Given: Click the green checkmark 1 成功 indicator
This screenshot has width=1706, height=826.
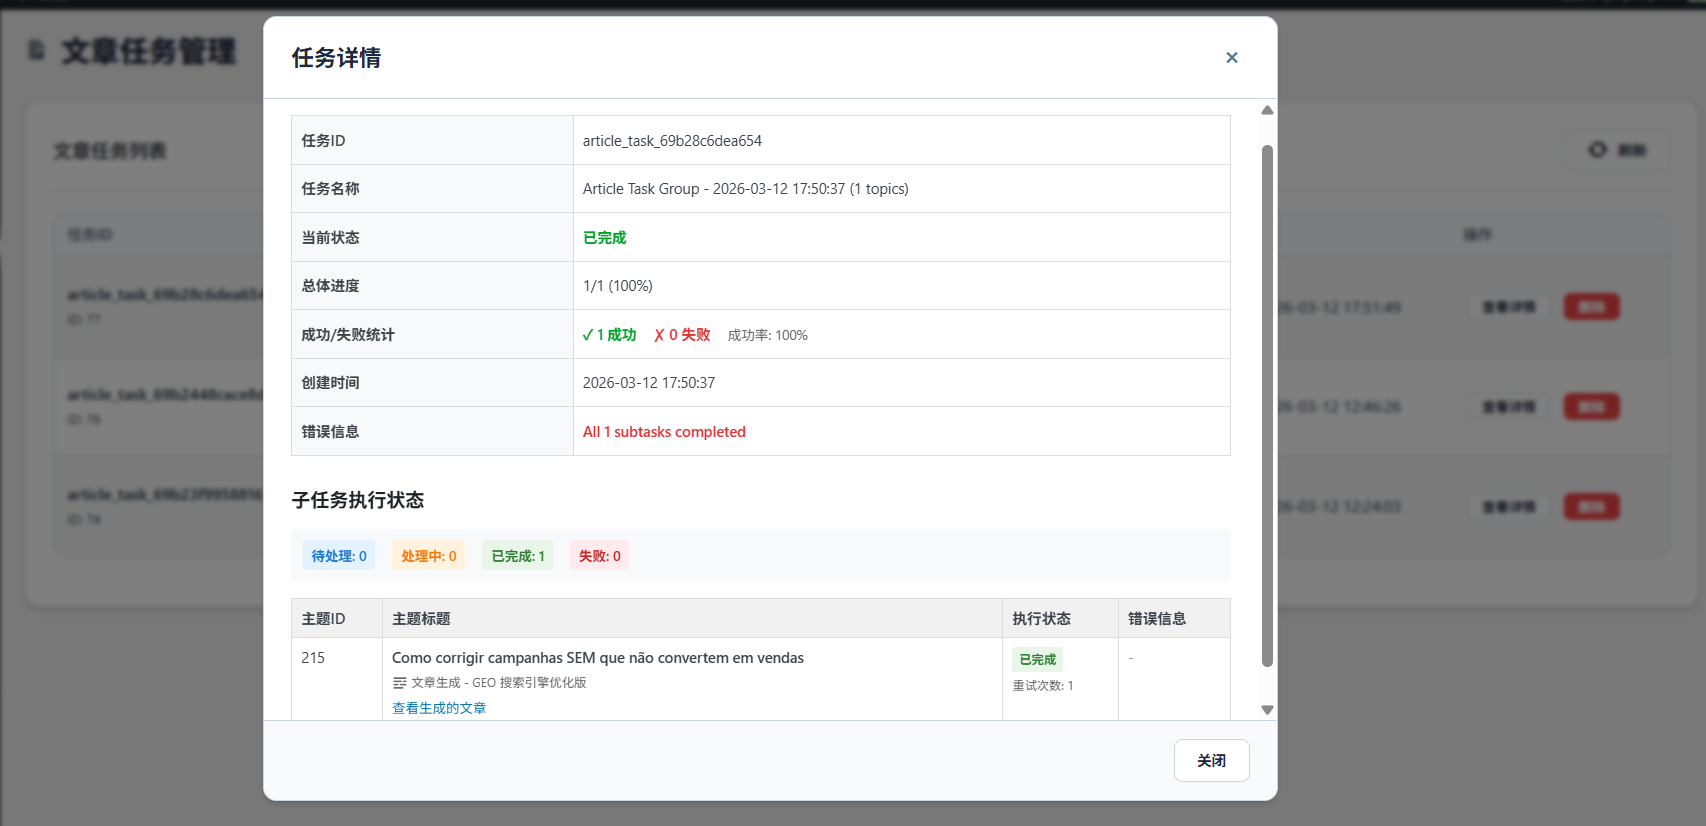Looking at the screenshot, I should click(x=609, y=335).
